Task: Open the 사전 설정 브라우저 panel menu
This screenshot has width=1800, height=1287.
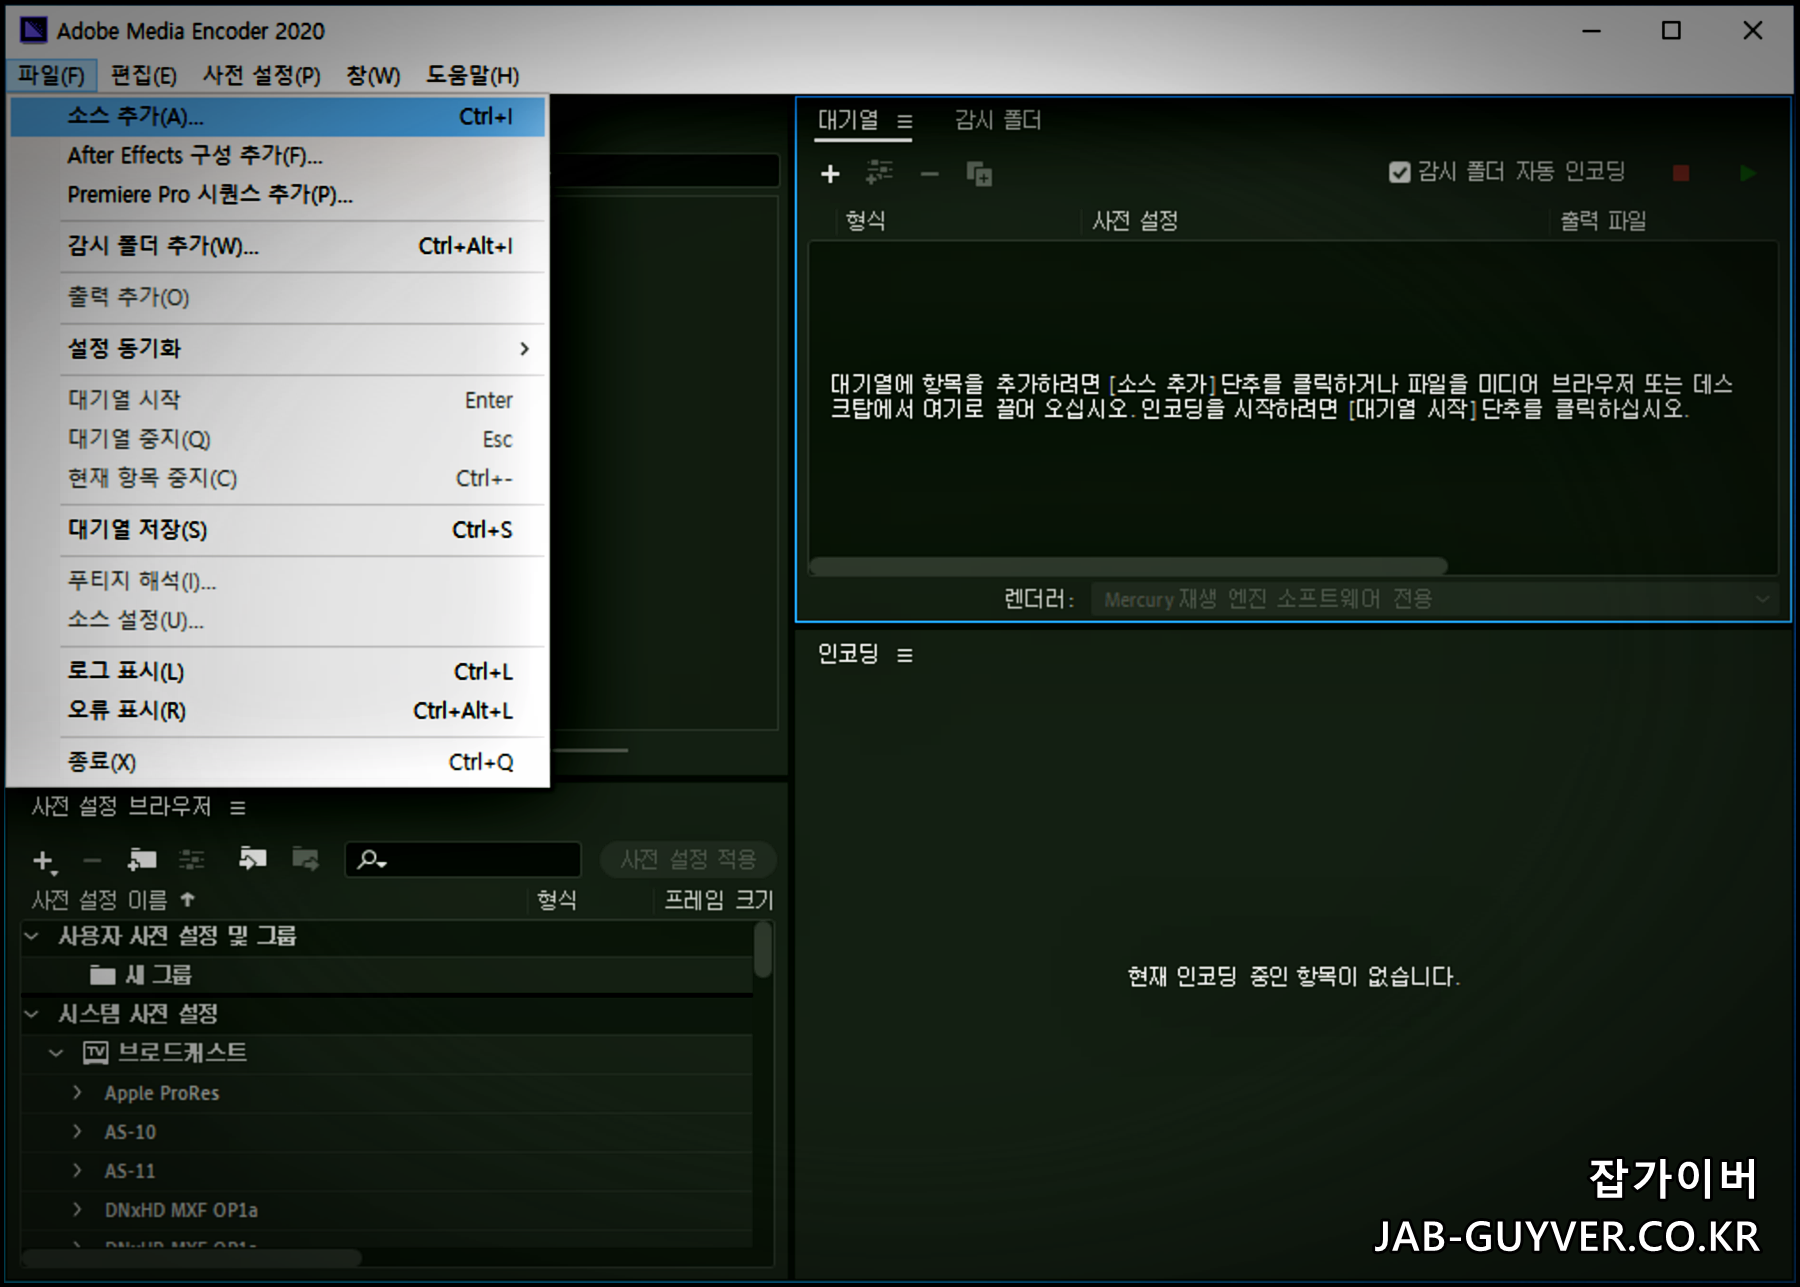Action: 238,807
